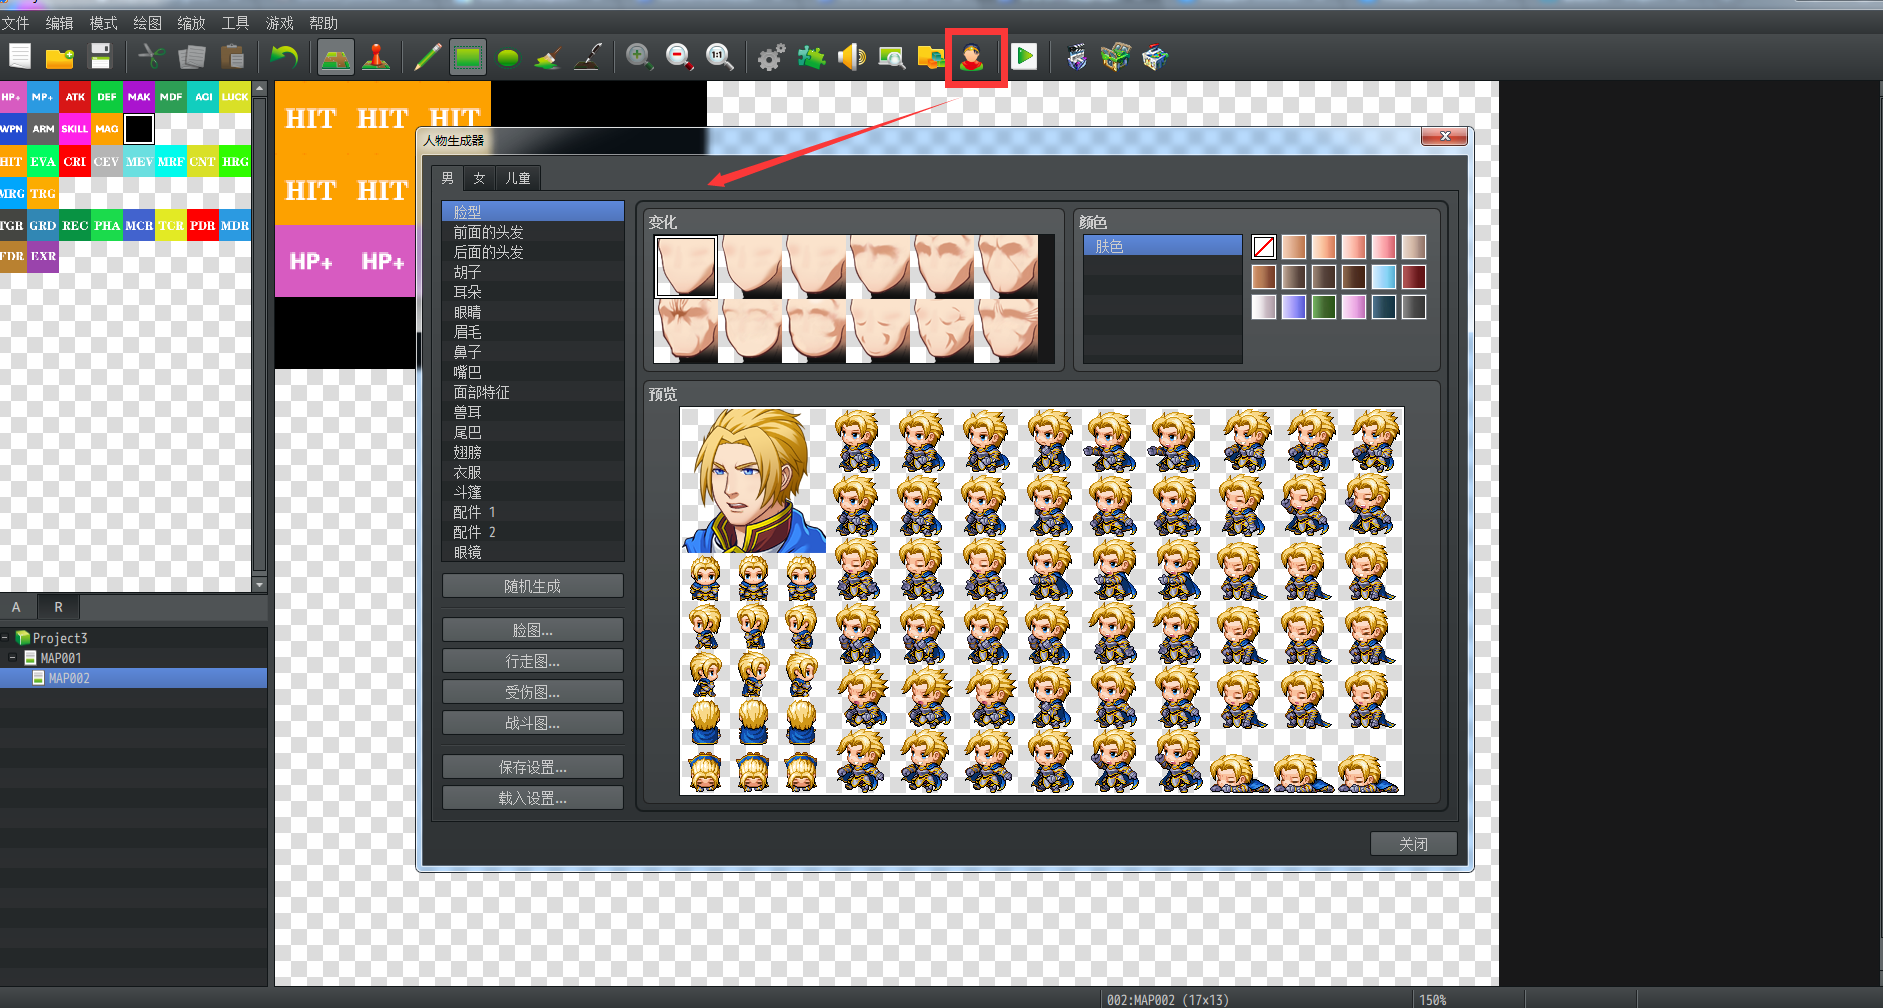Open the Event Searcher icon

891,57
